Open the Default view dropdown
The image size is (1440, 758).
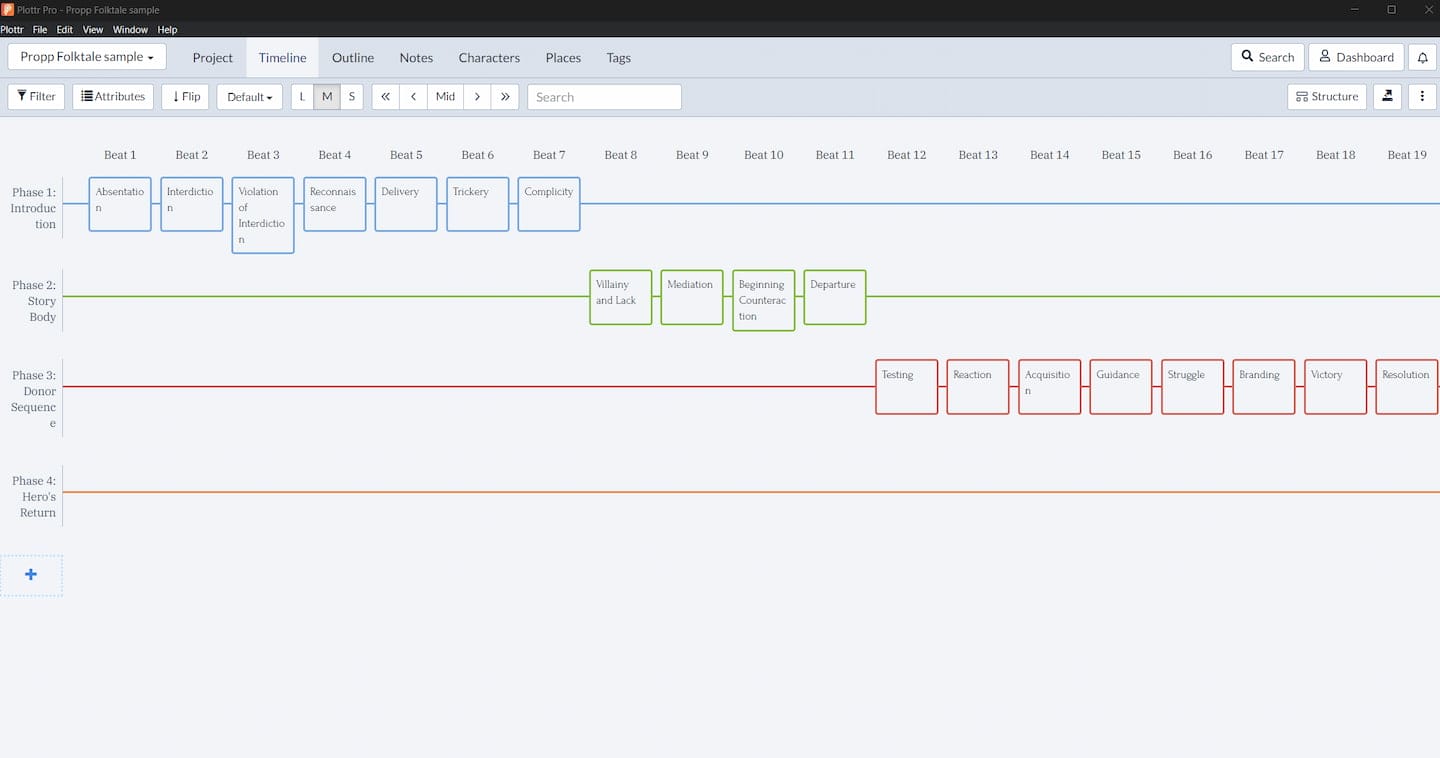click(248, 96)
